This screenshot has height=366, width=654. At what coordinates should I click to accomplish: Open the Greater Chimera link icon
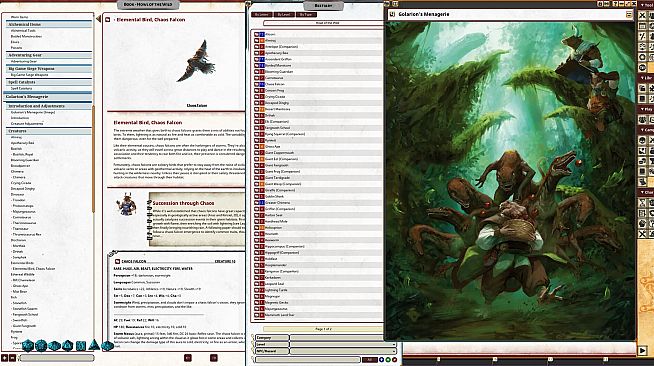tap(257, 203)
